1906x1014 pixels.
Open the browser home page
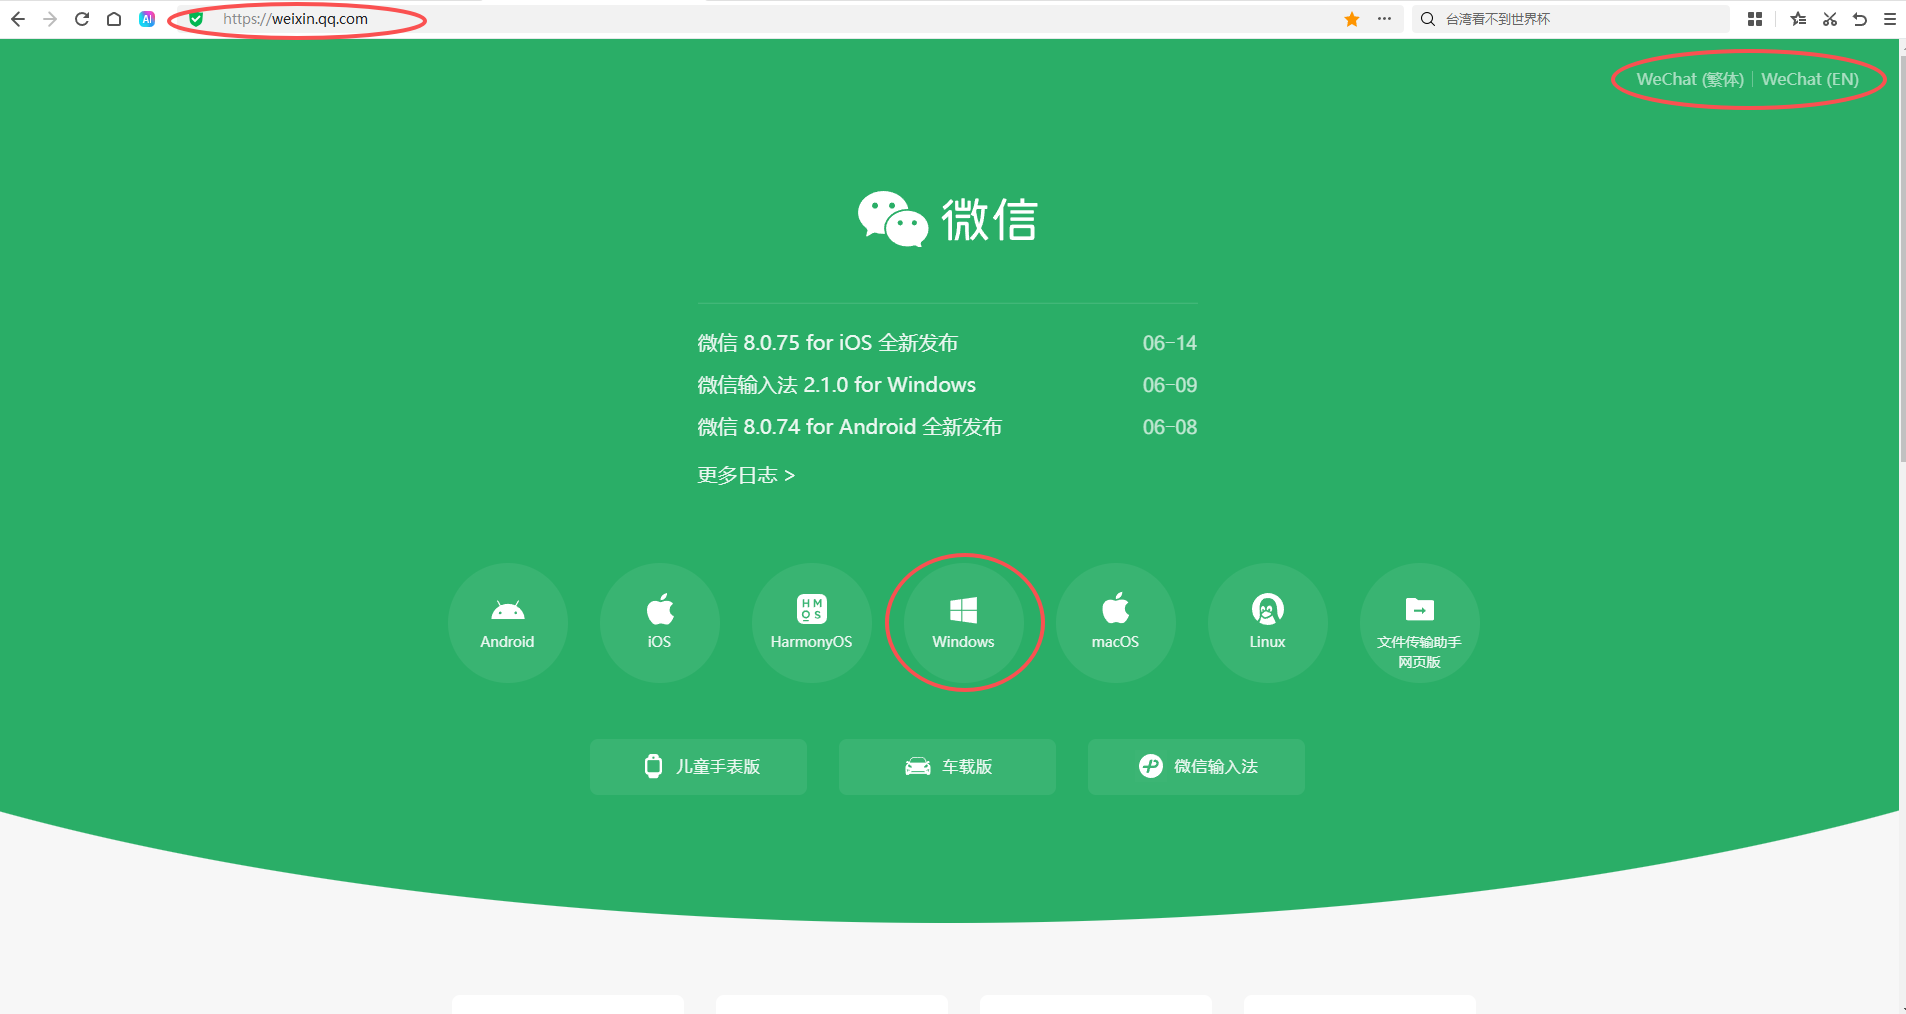point(114,19)
